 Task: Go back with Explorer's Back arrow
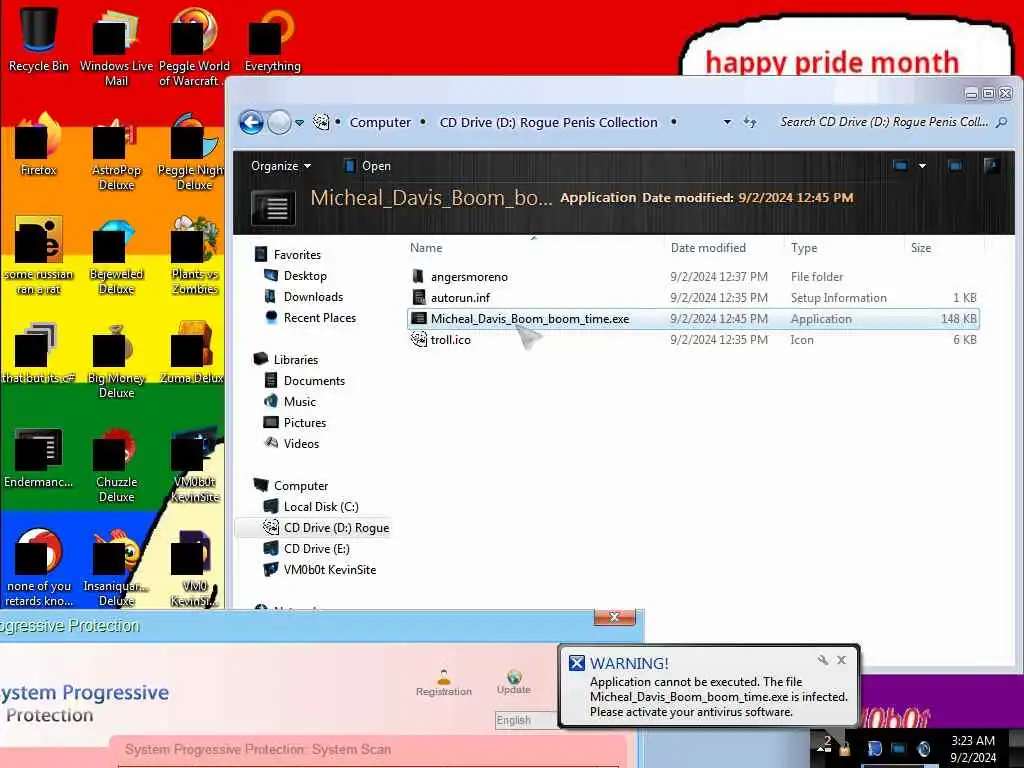tap(251, 122)
